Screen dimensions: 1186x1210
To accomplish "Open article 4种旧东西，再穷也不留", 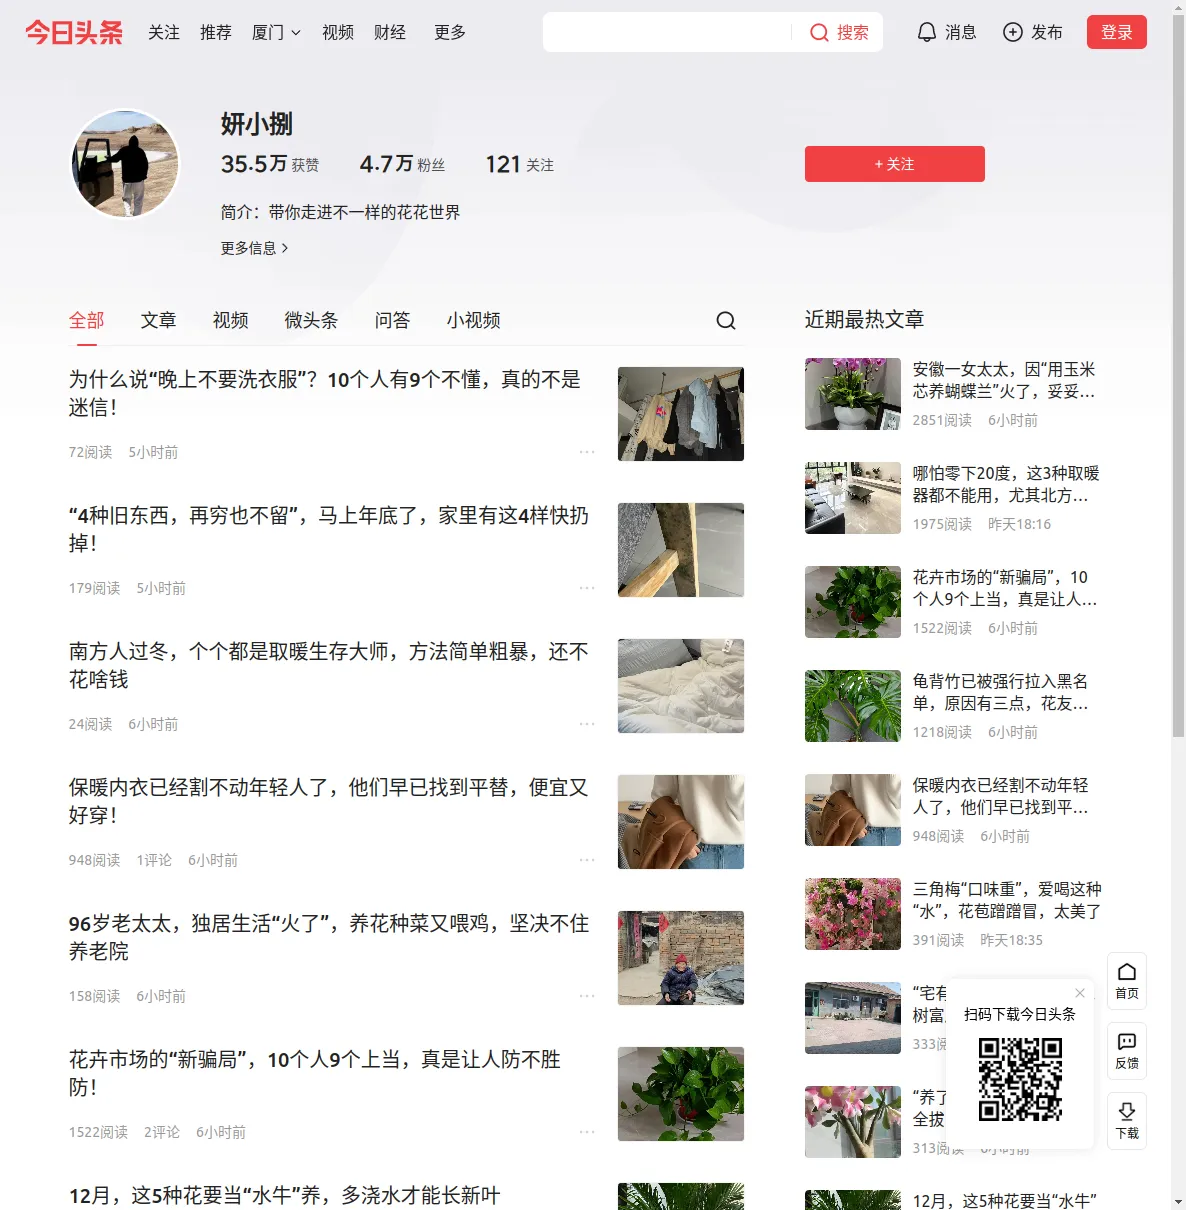I will click(x=329, y=529).
